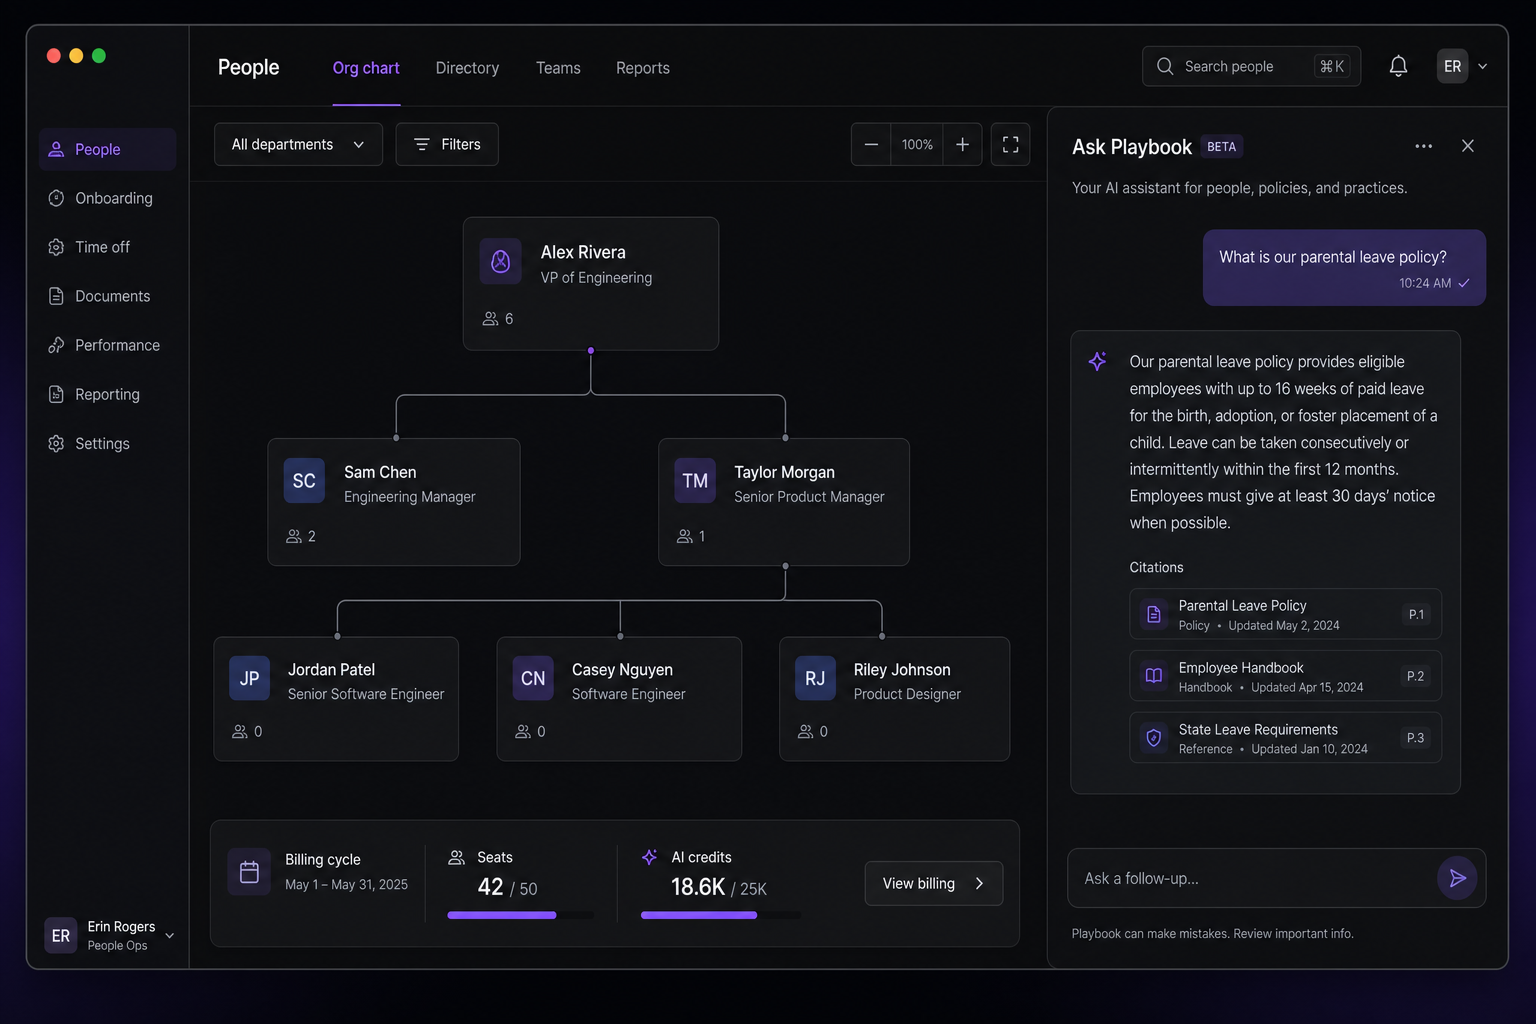Click the billing cycle calendar icon
This screenshot has width=1536, height=1024.
pyautogui.click(x=249, y=872)
